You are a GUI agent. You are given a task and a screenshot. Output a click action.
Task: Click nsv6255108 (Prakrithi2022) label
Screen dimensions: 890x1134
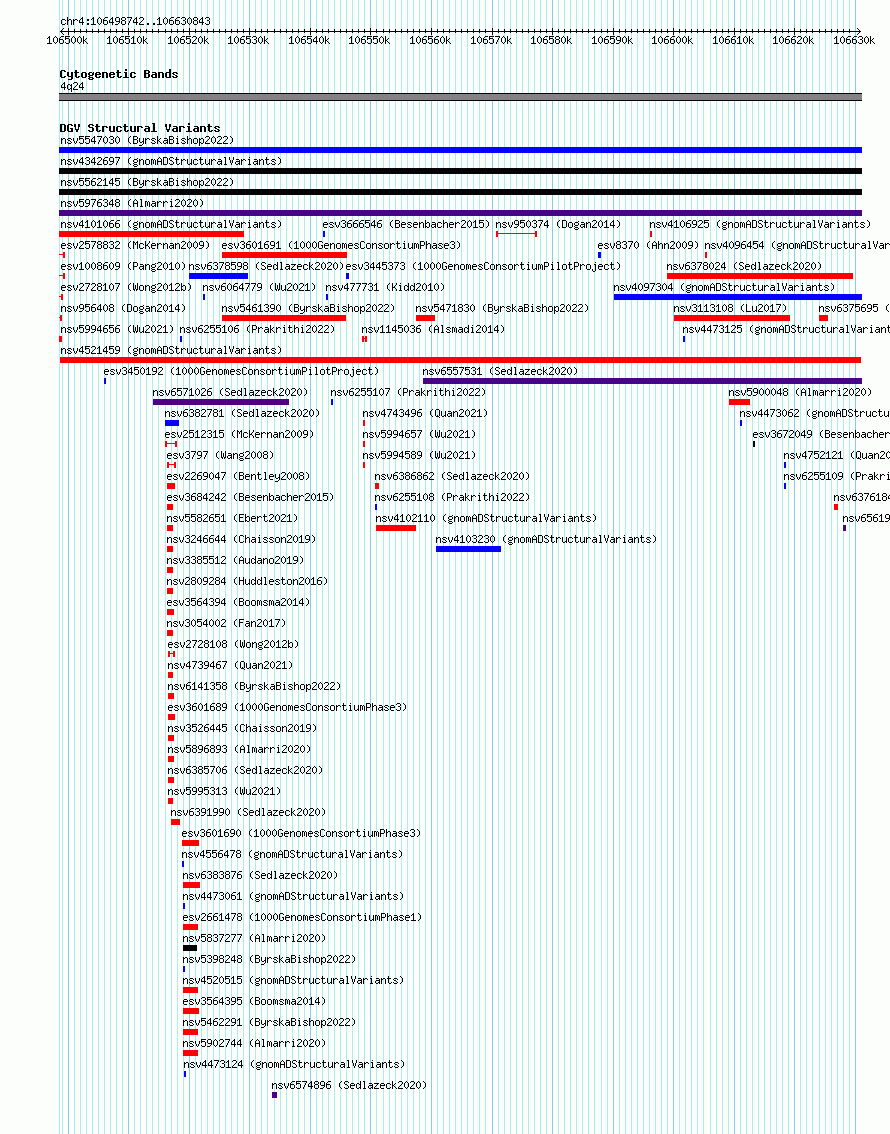[453, 497]
